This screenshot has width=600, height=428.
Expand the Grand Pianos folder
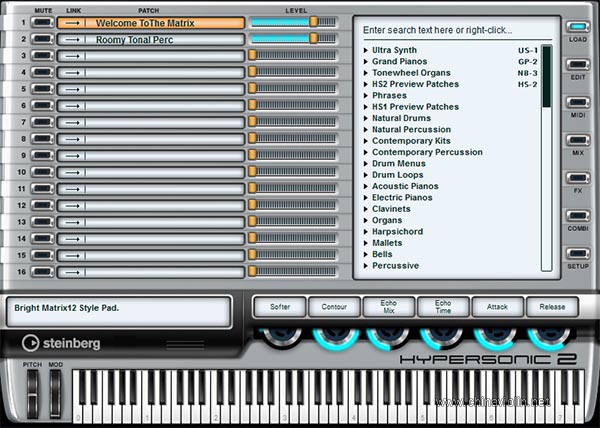(x=365, y=61)
